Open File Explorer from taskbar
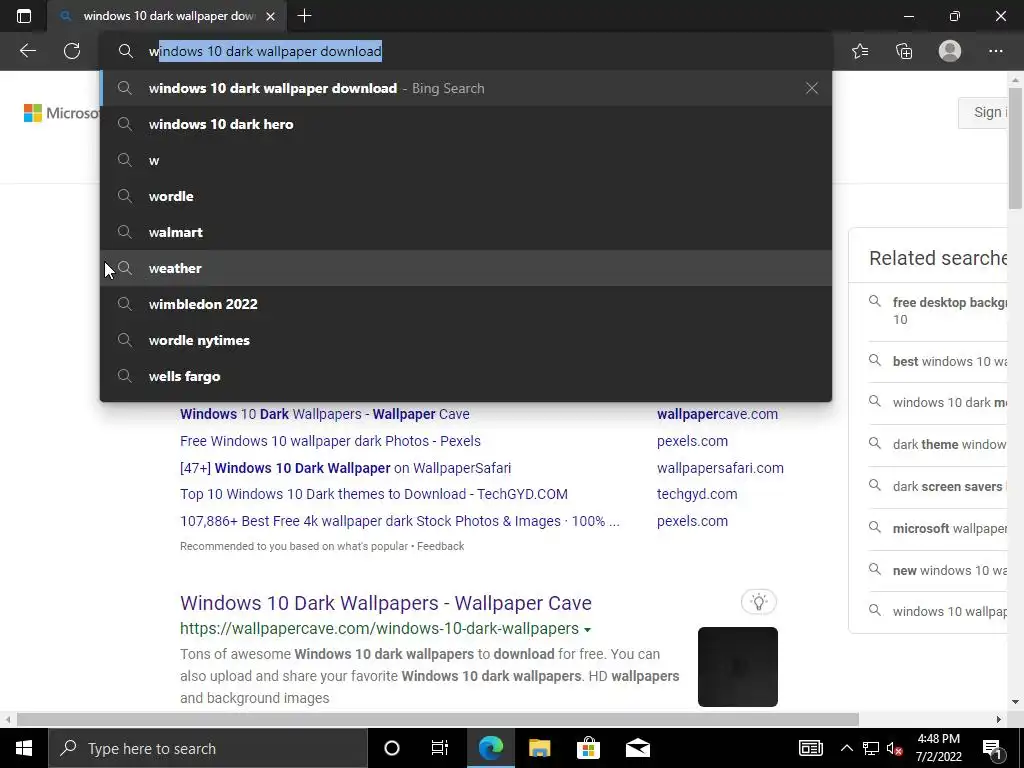The height and width of the screenshot is (768, 1024). click(539, 748)
